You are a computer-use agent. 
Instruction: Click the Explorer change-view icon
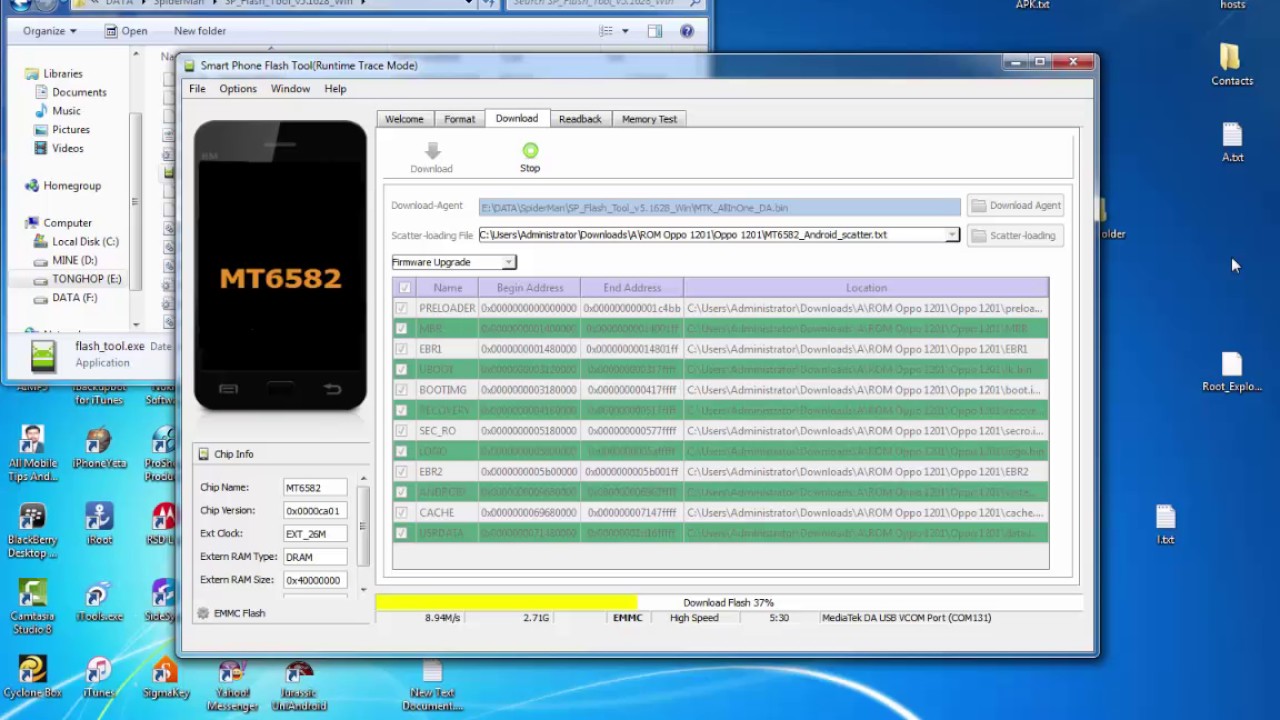[x=606, y=31]
